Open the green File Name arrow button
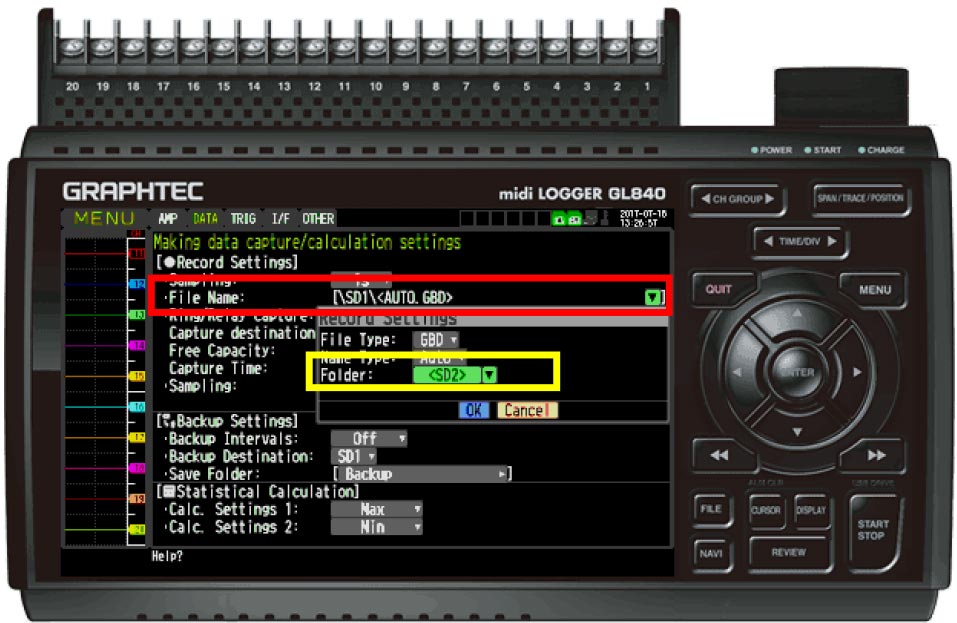 pyautogui.click(x=652, y=298)
